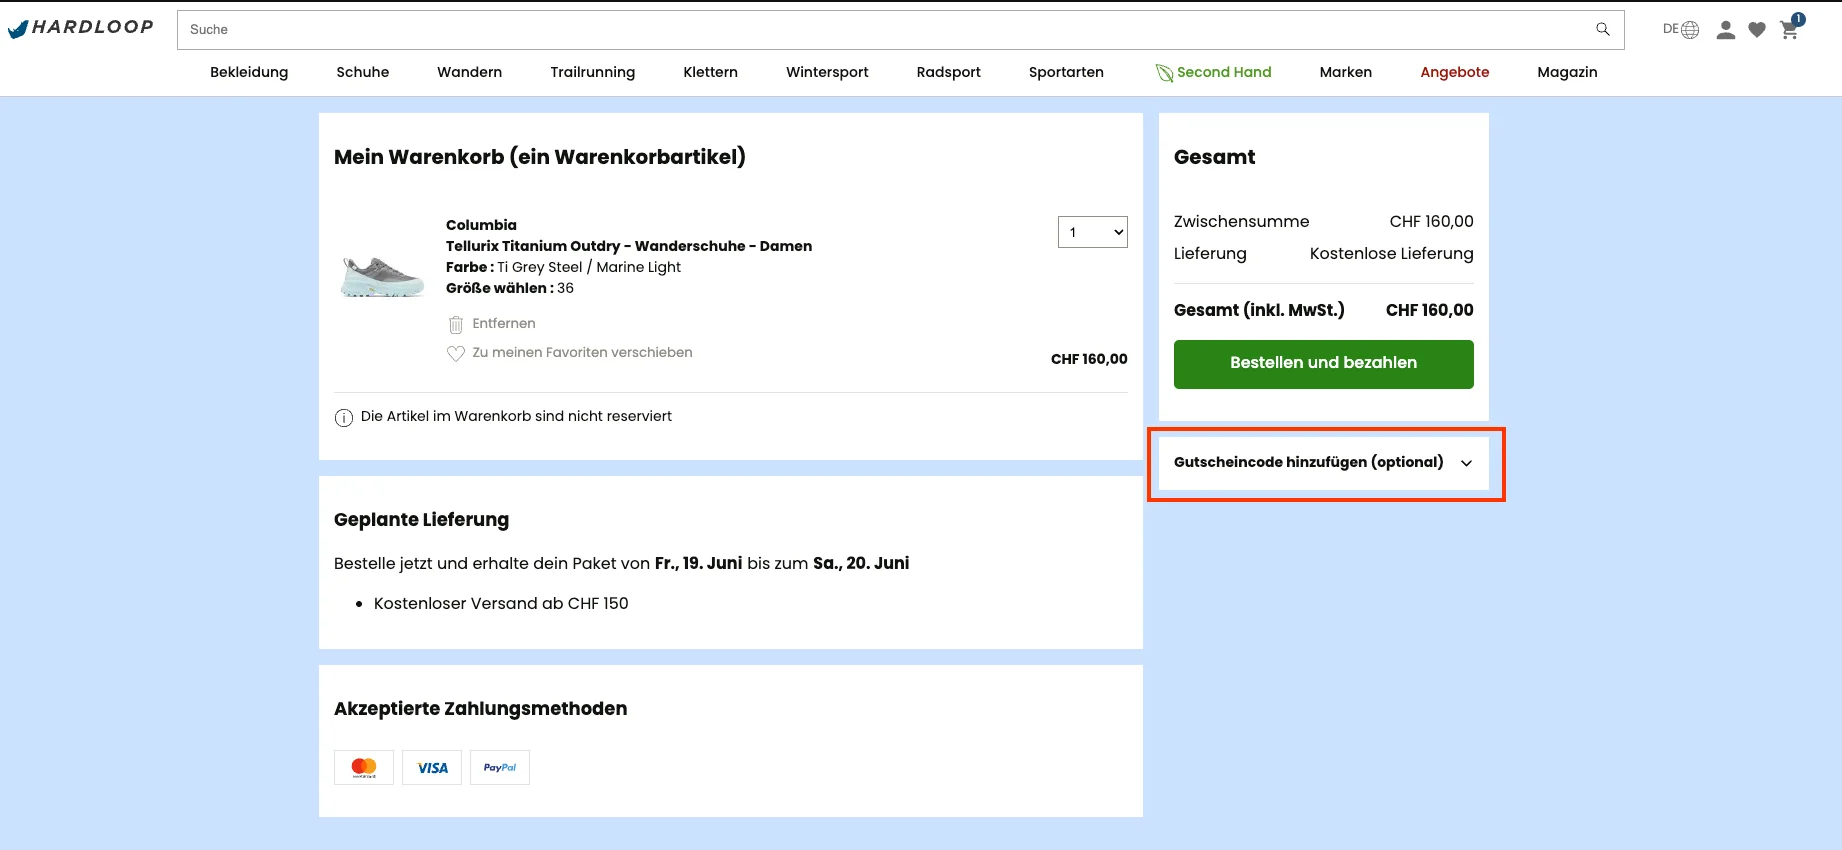Open the Wandern menu
Image resolution: width=1842 pixels, height=850 pixels.
[x=470, y=72]
